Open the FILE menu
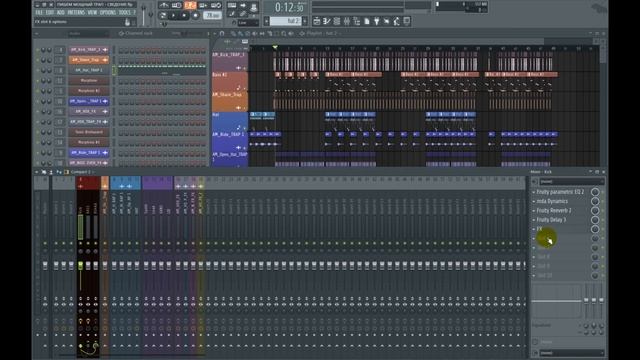640x360 pixels. click(39, 13)
